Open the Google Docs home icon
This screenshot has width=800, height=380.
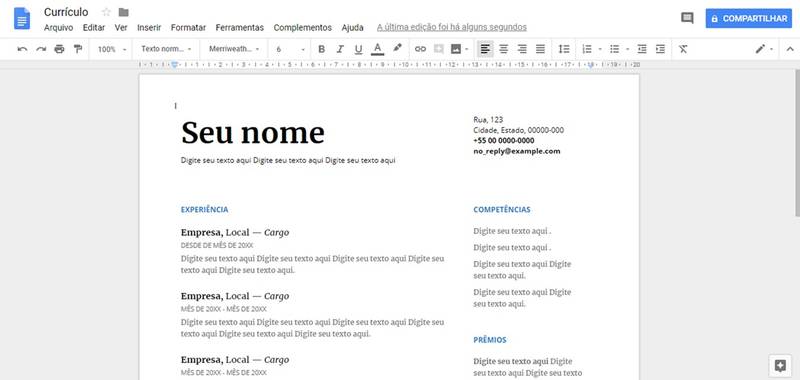pyautogui.click(x=22, y=19)
